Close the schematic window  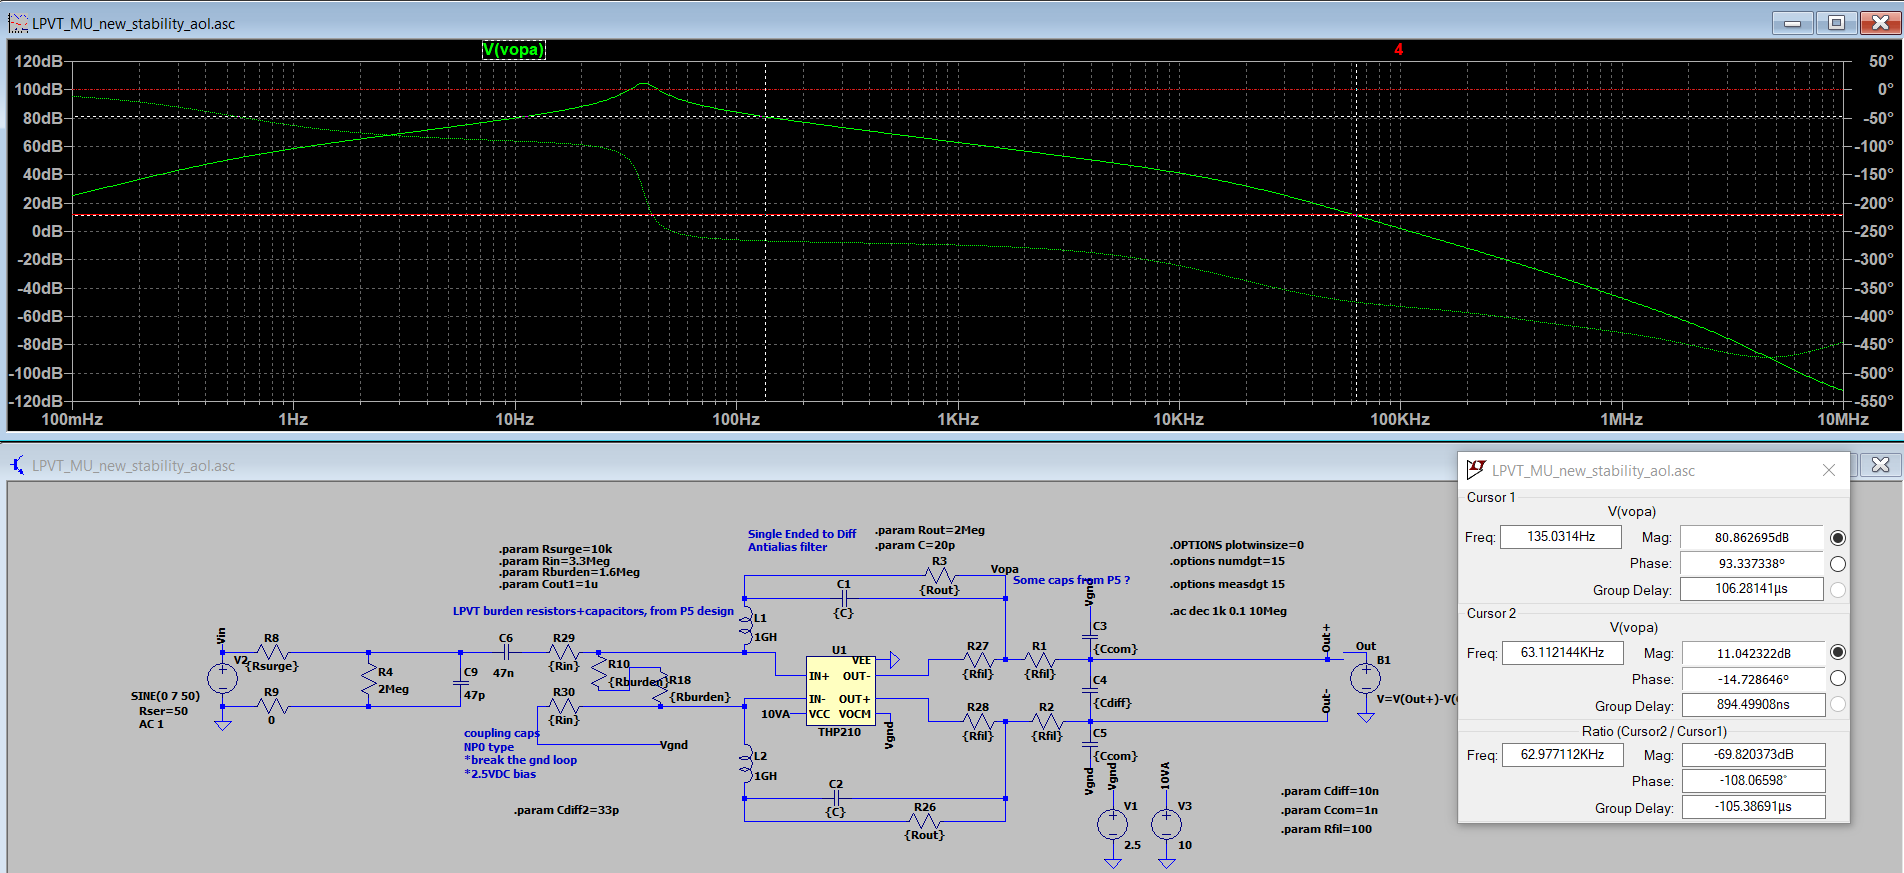tap(1881, 465)
